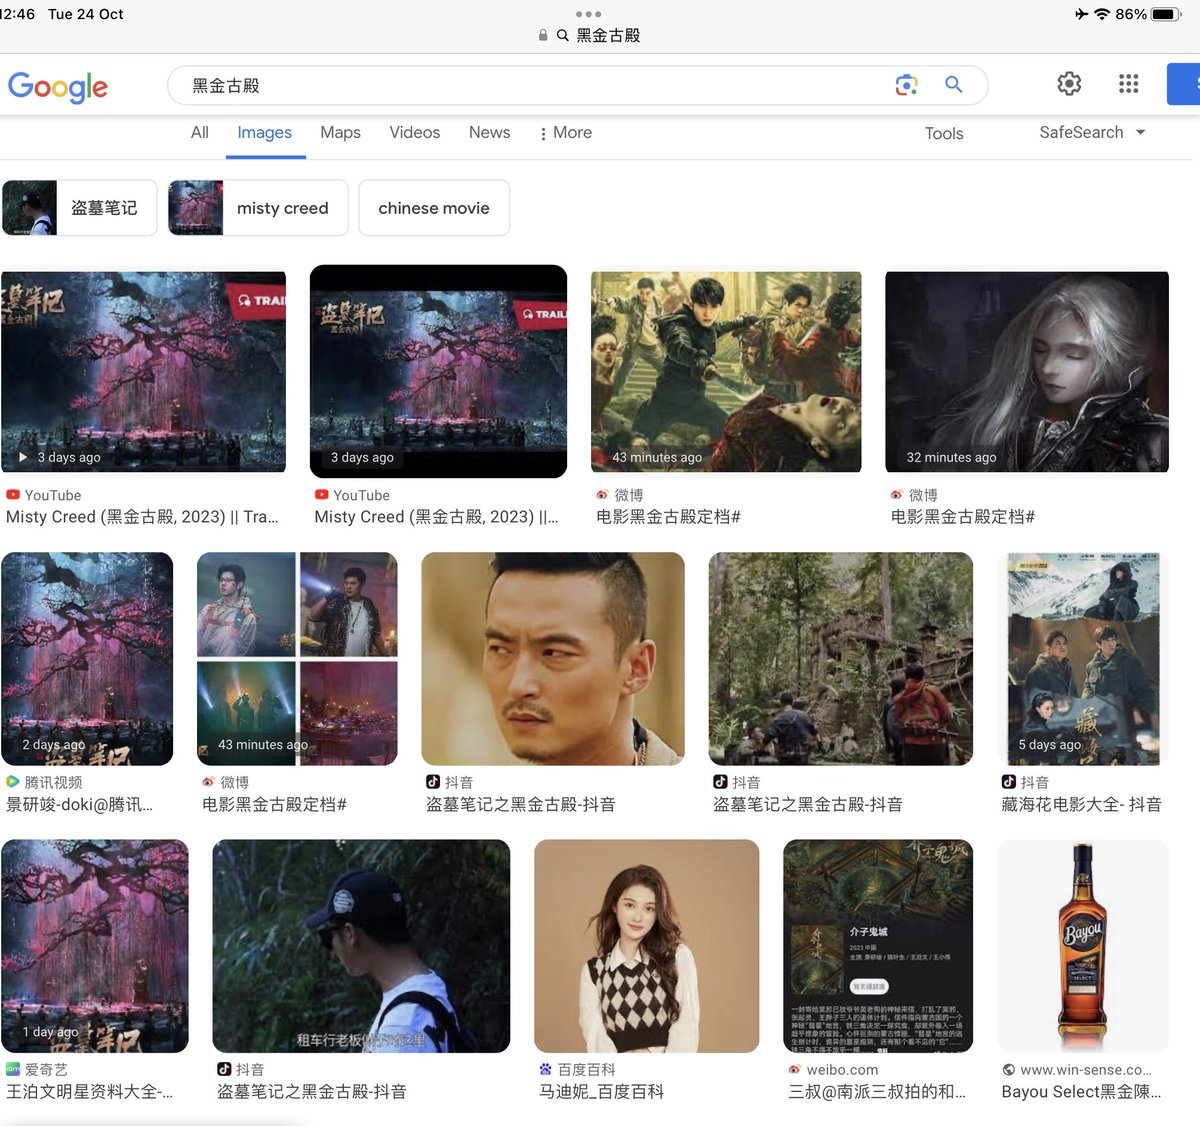Open the dark 介子鬼城 weibo screenshot thumbnail
1200x1126 pixels.
(x=878, y=946)
